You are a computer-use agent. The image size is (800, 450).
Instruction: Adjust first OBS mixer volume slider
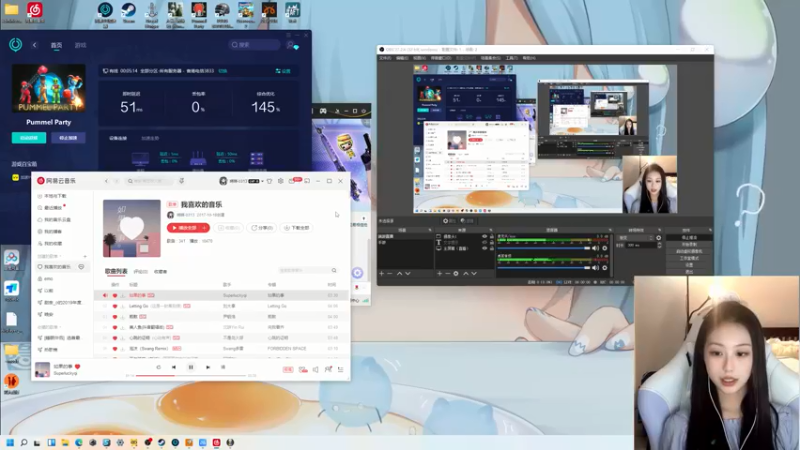[x=543, y=248]
